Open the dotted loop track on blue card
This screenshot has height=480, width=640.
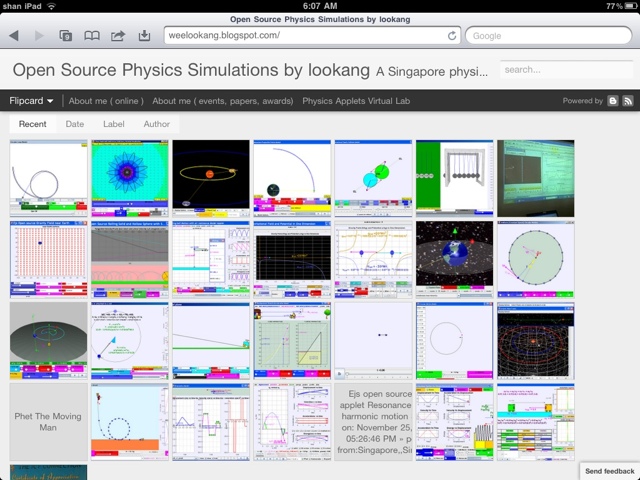pos(130,422)
